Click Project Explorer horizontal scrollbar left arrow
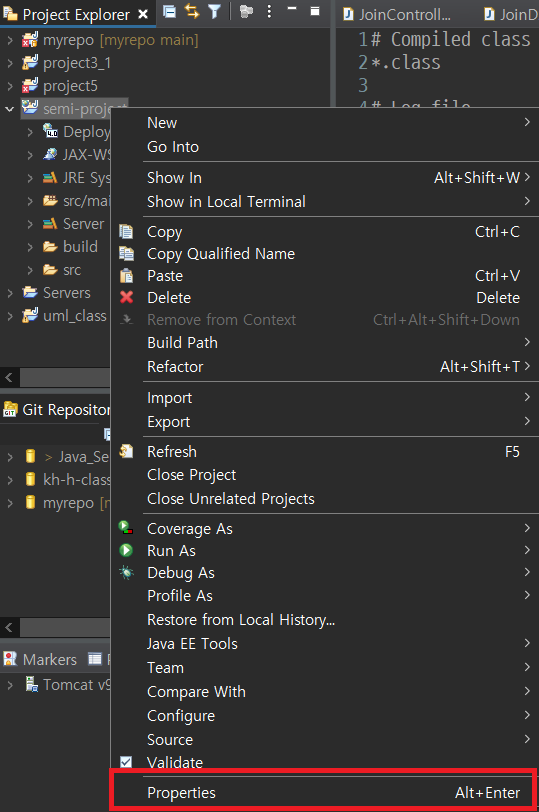The height and width of the screenshot is (812, 539). click(x=9, y=378)
